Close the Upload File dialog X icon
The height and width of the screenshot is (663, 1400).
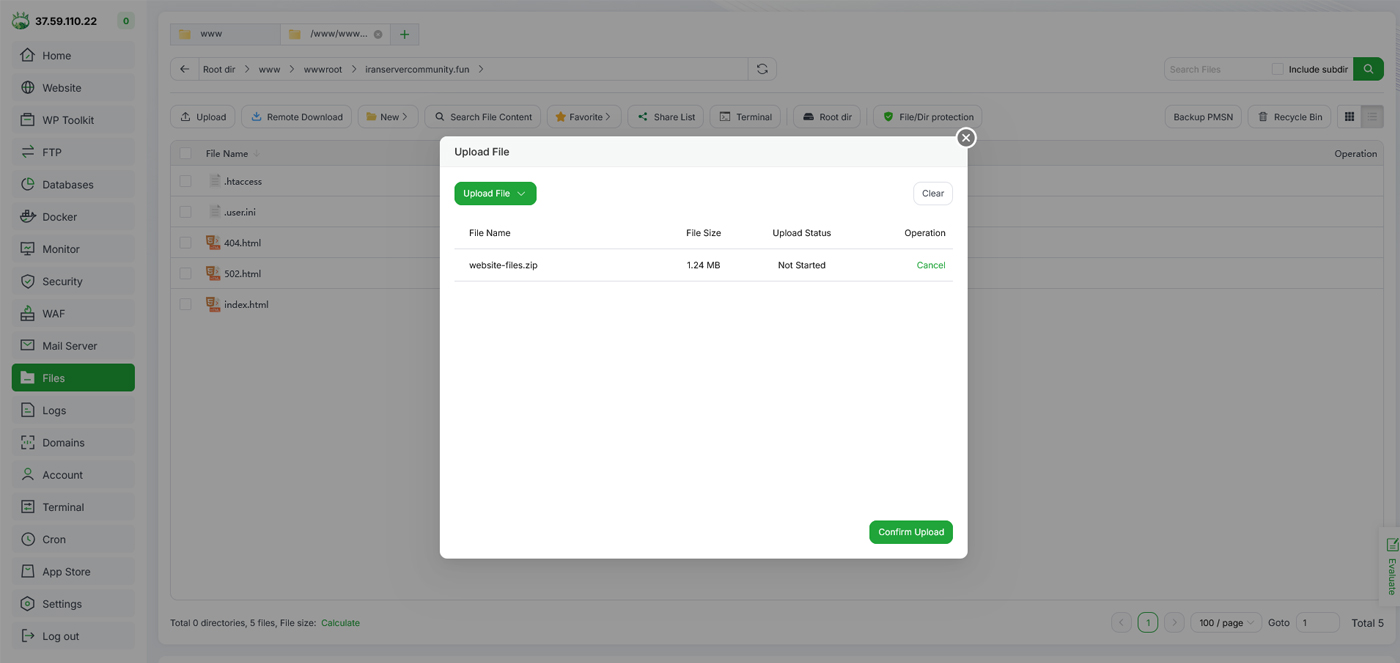pos(965,138)
